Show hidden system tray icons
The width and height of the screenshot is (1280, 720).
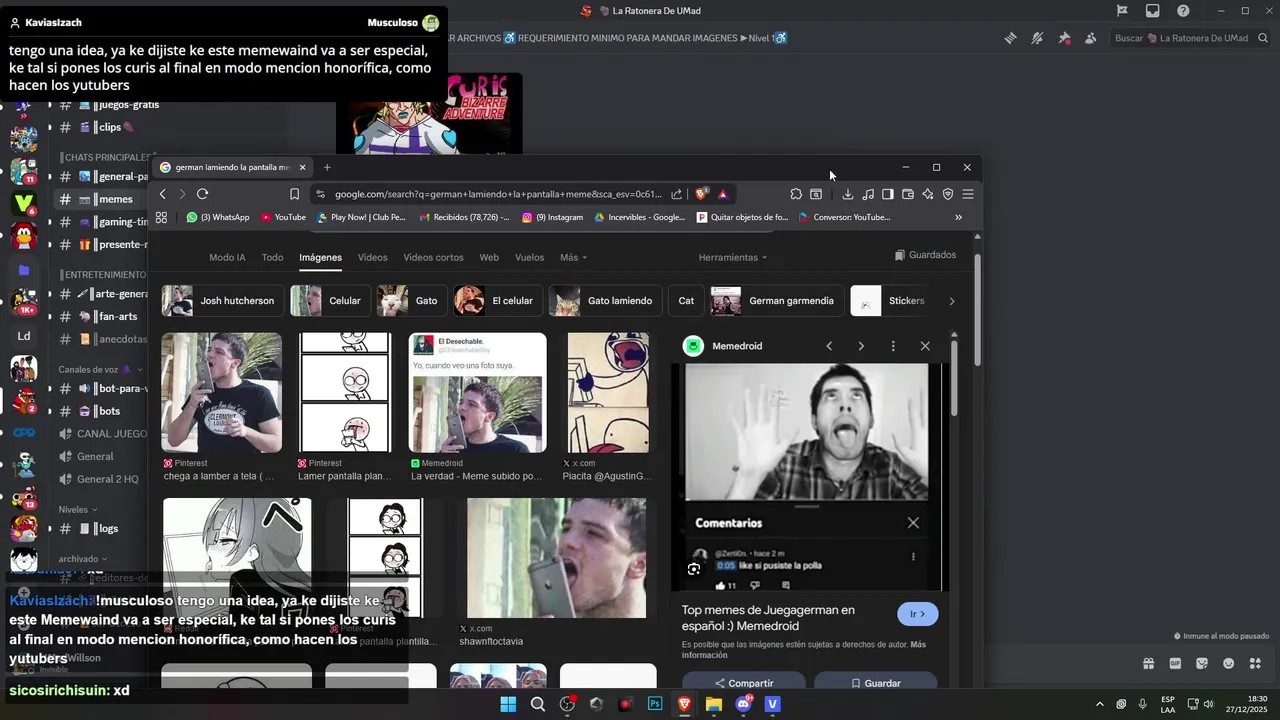(1100, 704)
